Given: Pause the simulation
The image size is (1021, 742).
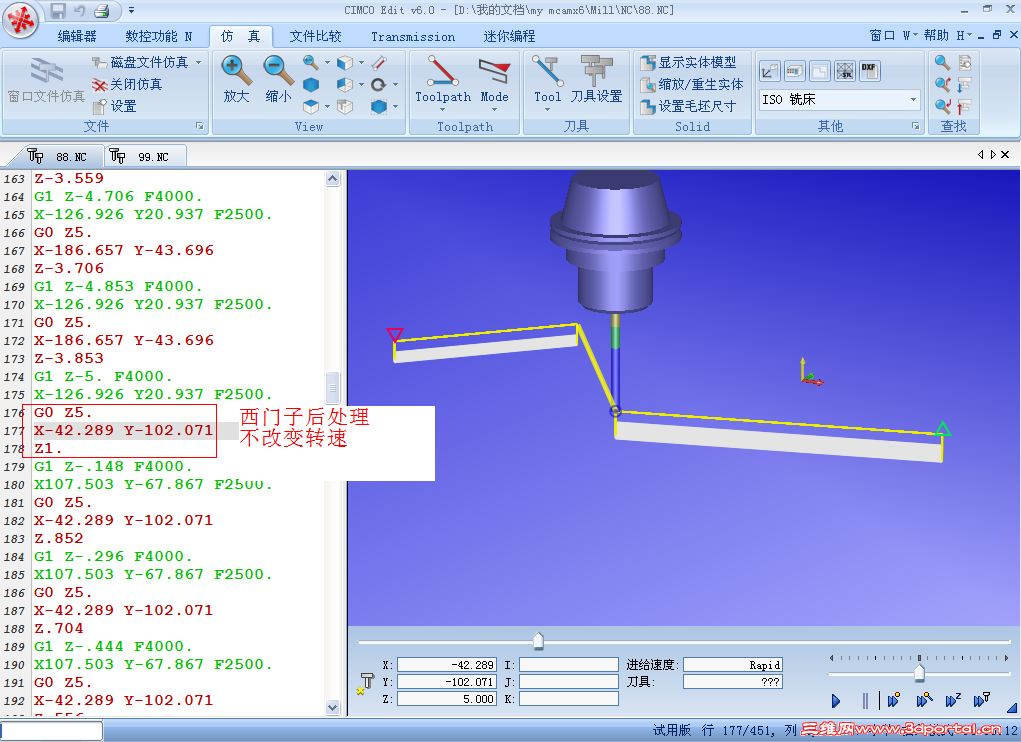Looking at the screenshot, I should 865,701.
